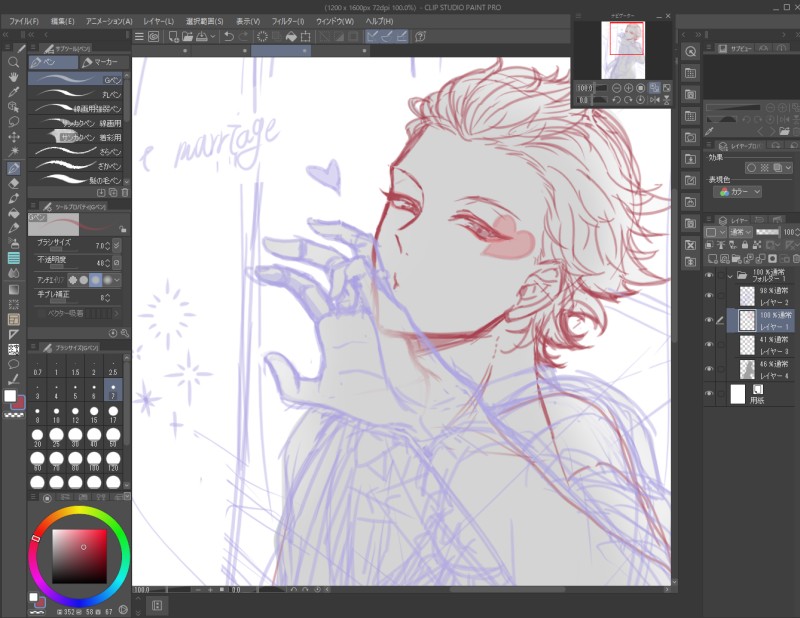Open the 表現色 カラー dropdown
Image resolution: width=800 pixels, height=618 pixels.
tap(737, 192)
